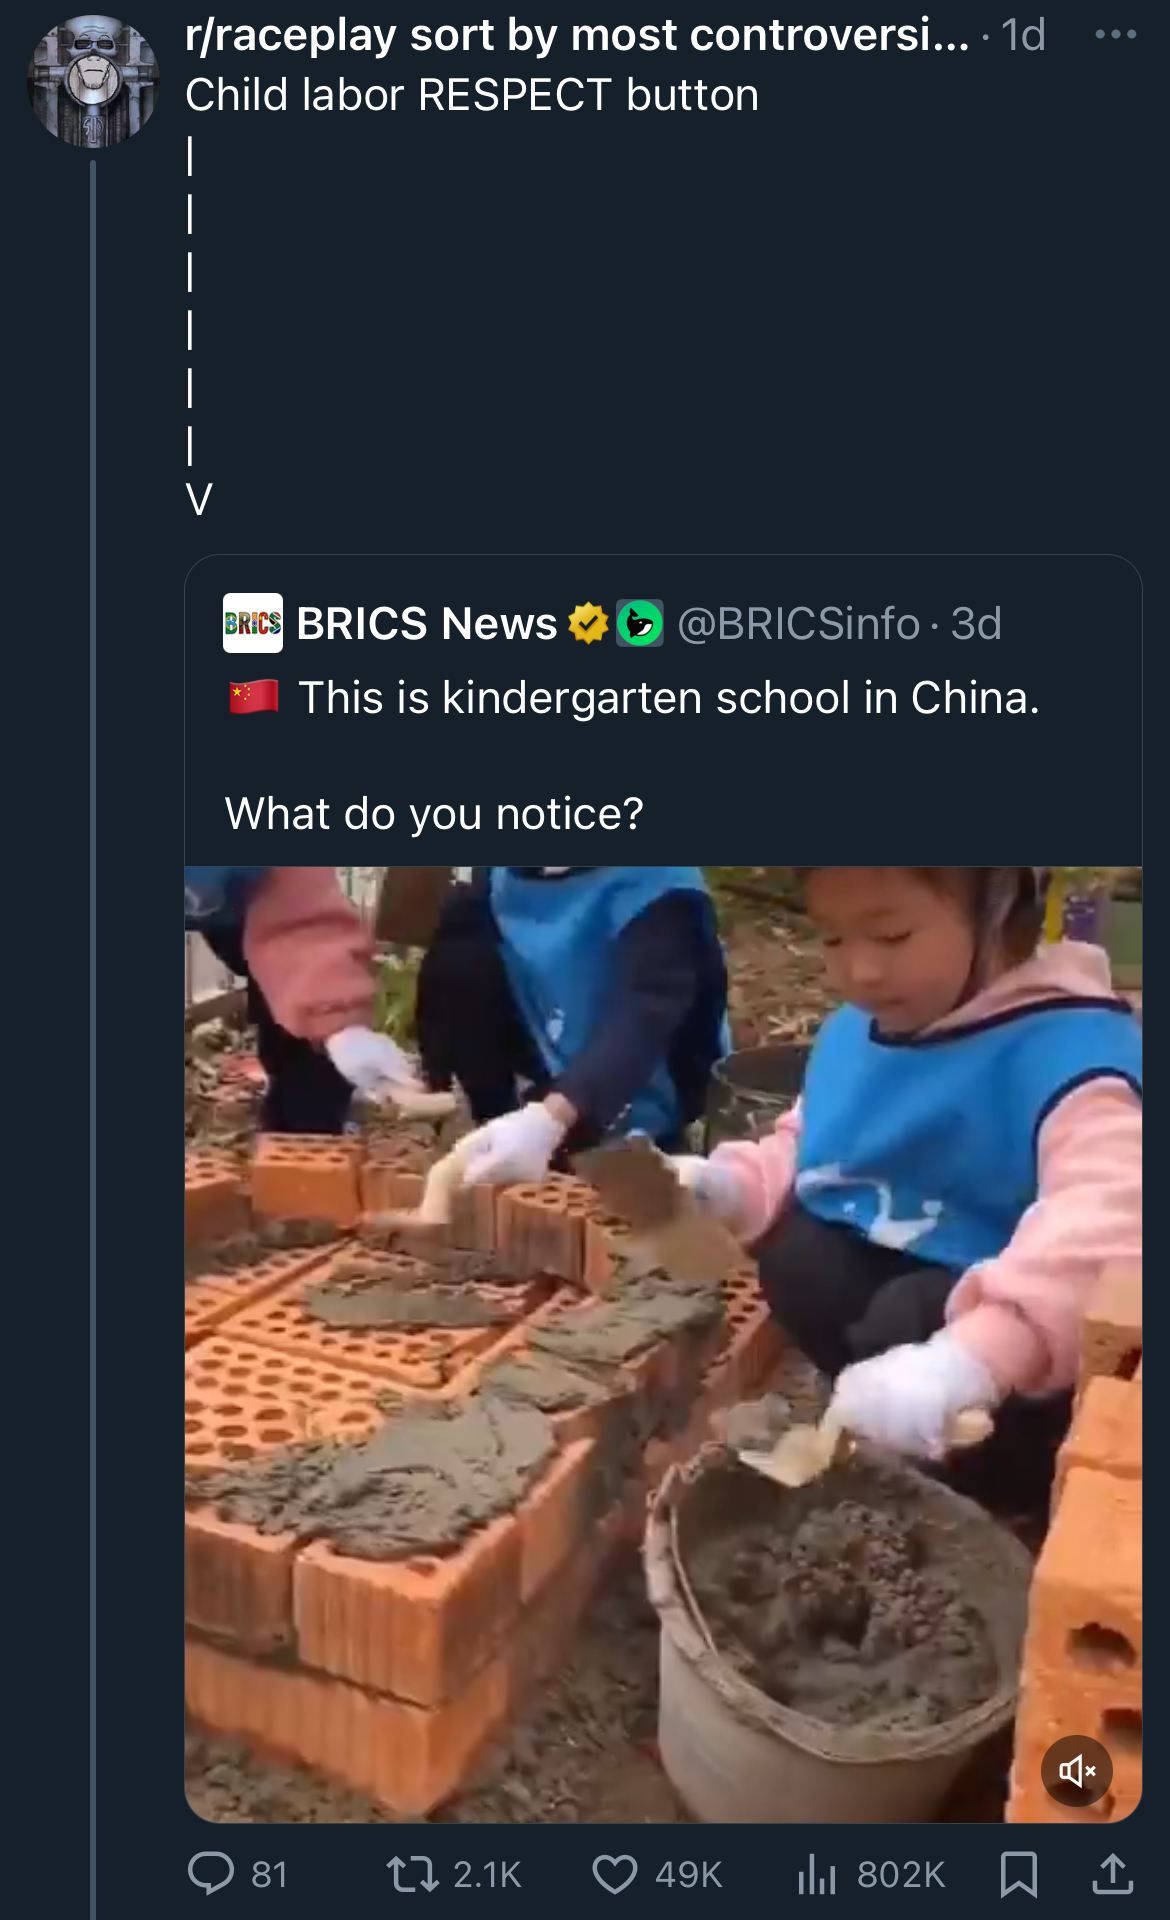Open the r/raceplay poster display name
1170x1920 pixels.
click(x=577, y=35)
